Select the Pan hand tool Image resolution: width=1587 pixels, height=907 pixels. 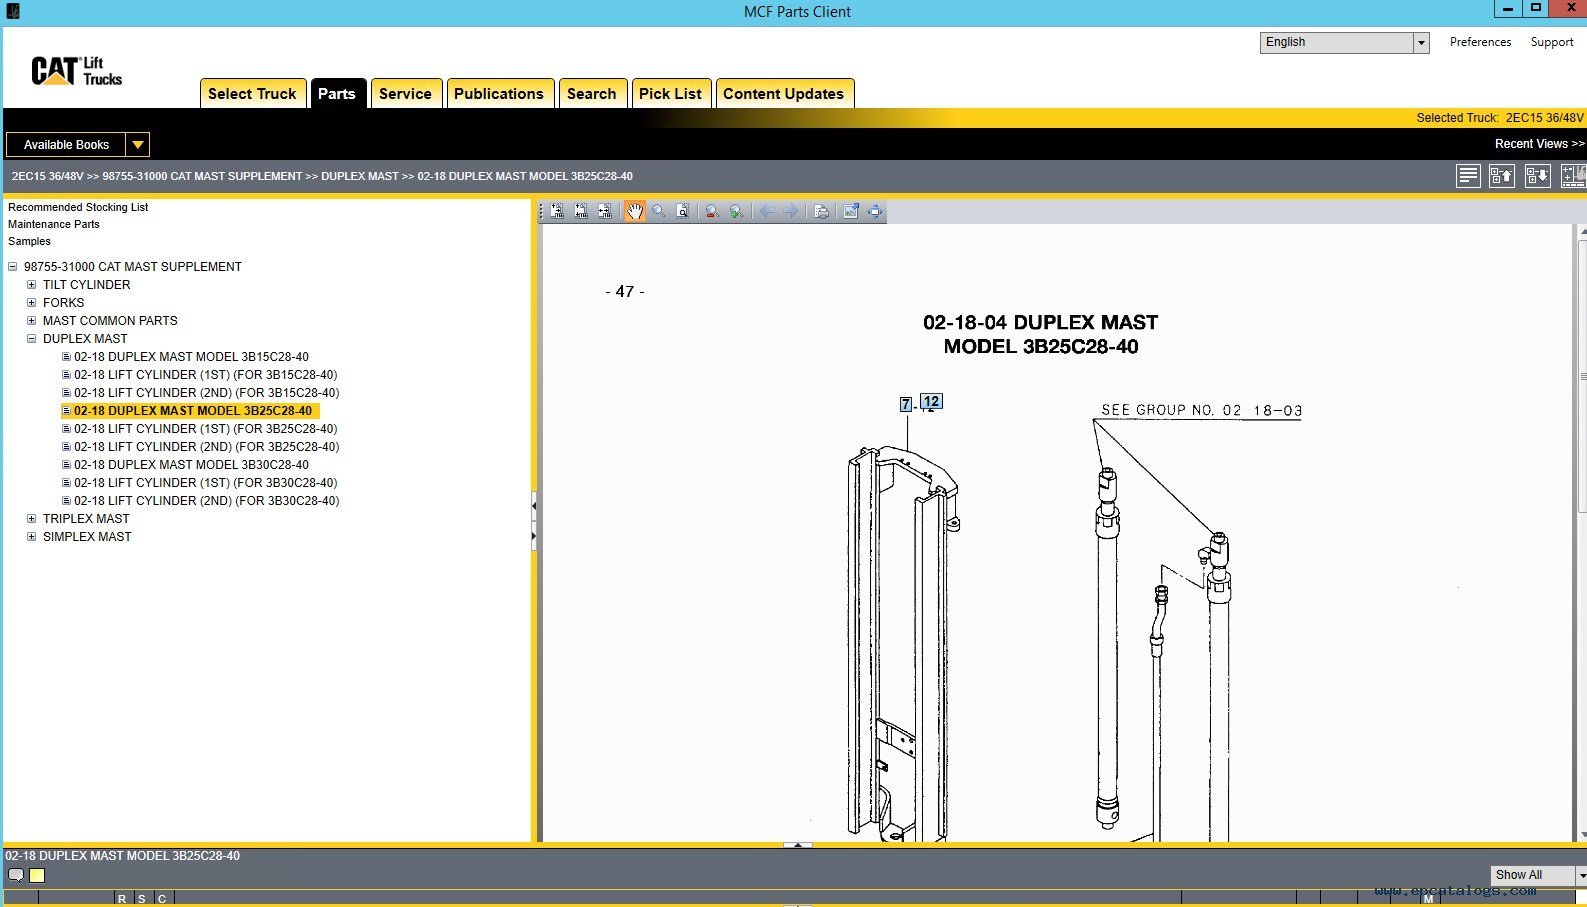click(x=635, y=211)
